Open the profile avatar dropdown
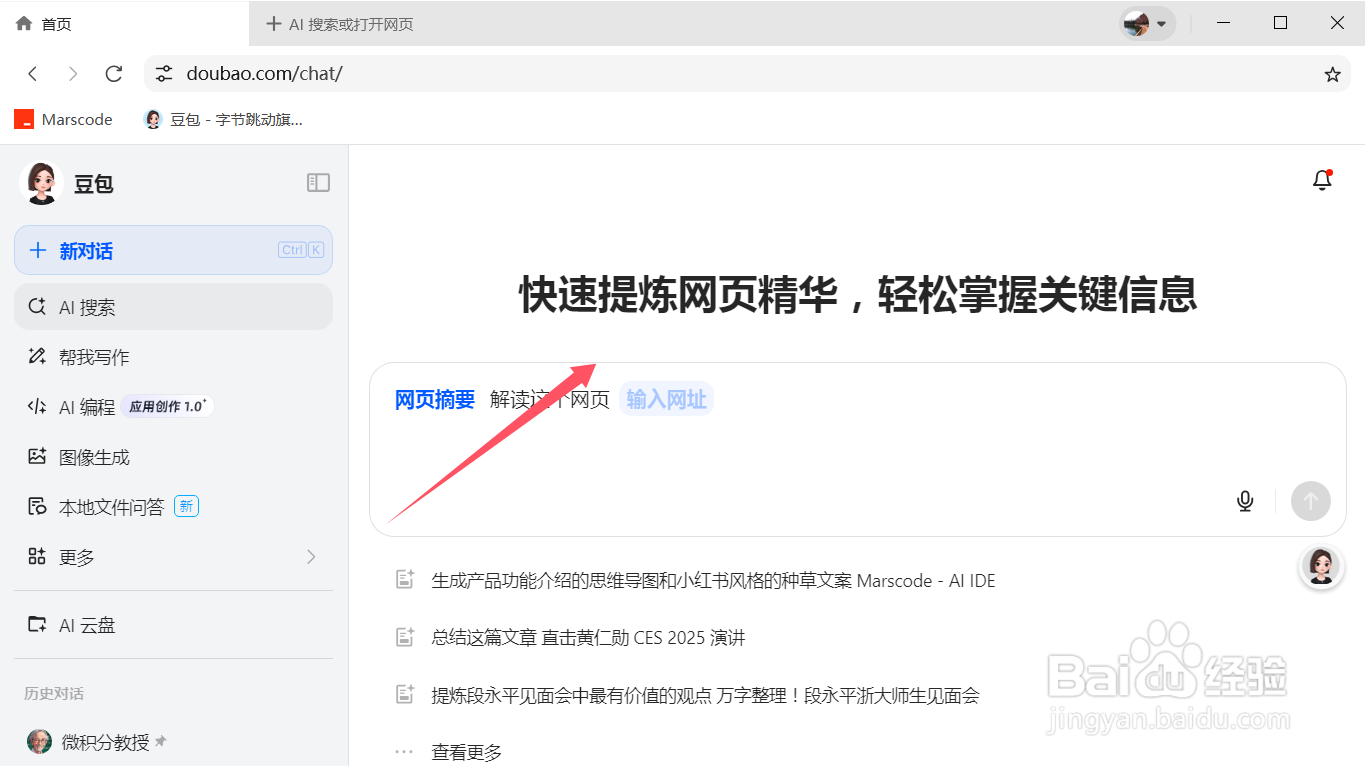Viewport: 1365px width, 766px height. 1147,23
